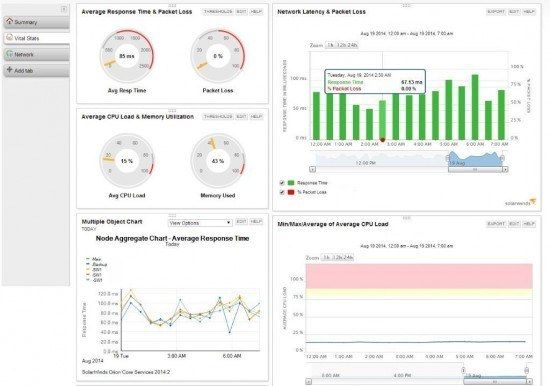Click the right range handle of CPU Load navigator

coord(526,370)
